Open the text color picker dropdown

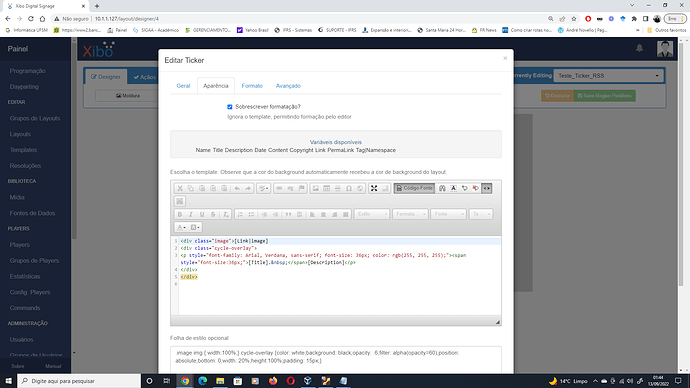coord(181,227)
